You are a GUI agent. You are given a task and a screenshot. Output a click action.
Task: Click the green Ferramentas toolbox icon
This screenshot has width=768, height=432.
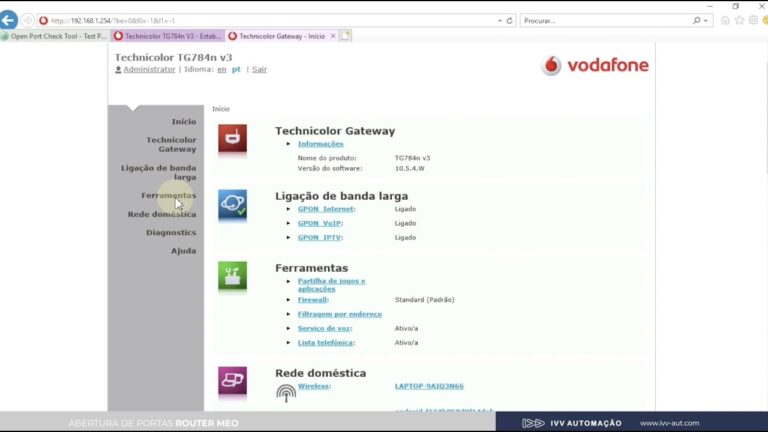coord(232,277)
